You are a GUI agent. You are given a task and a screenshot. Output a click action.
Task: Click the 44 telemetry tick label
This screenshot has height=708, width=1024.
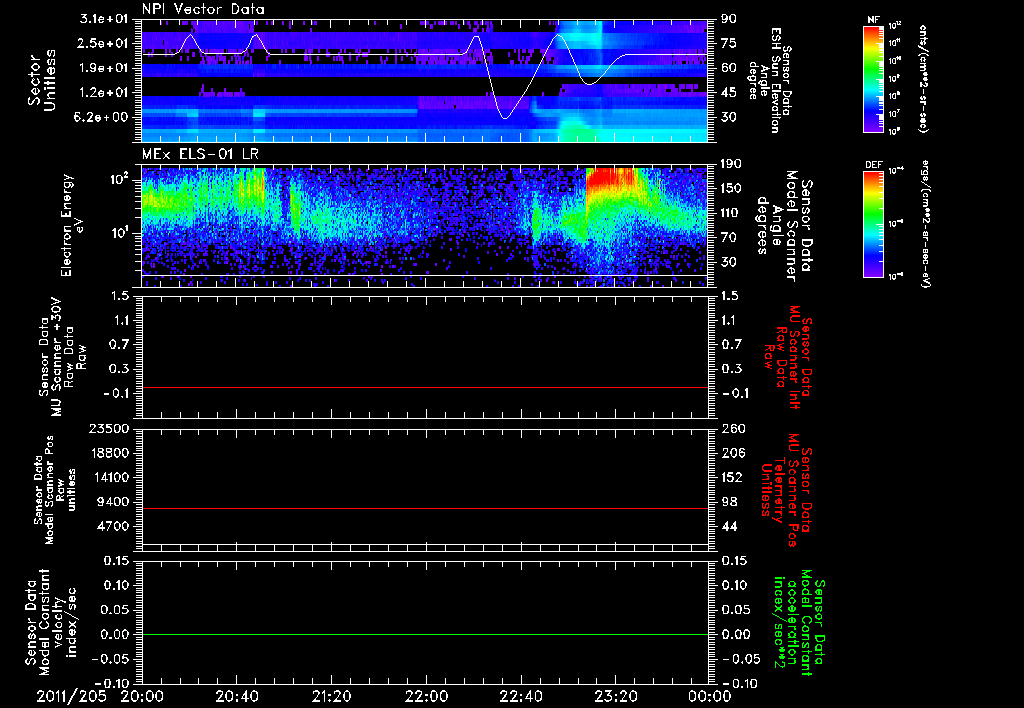point(729,526)
